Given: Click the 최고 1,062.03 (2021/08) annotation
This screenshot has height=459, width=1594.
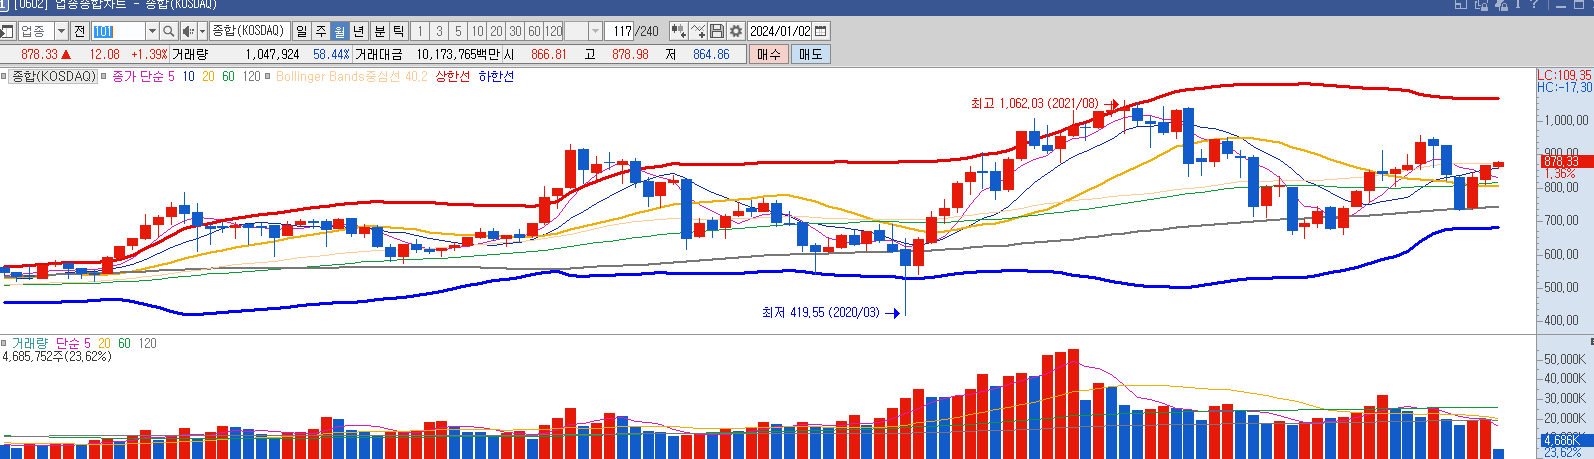Looking at the screenshot, I should [1034, 103].
